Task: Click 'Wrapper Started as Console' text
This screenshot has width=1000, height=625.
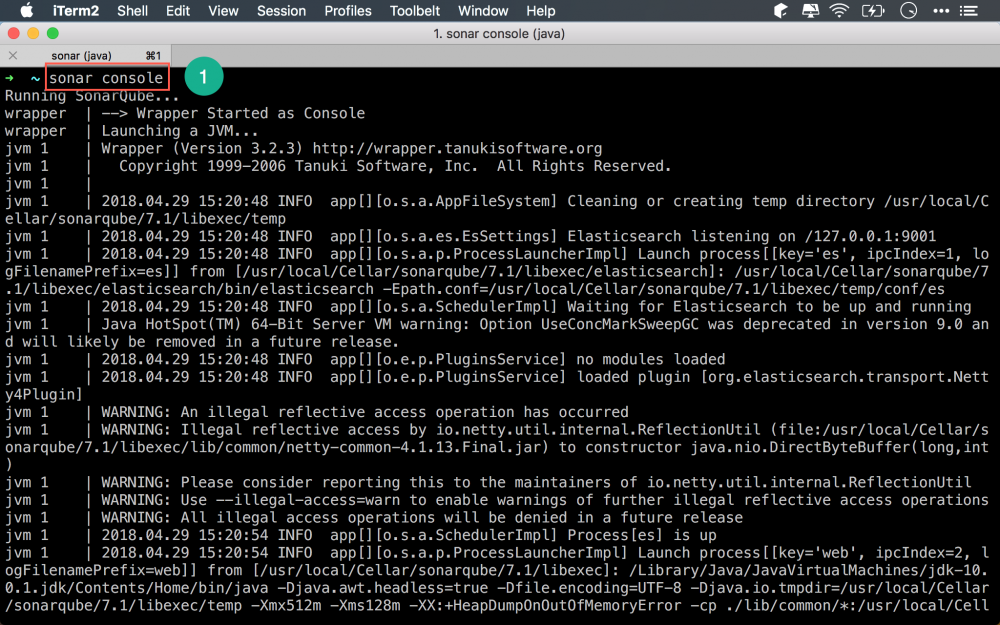Action: coord(251,114)
